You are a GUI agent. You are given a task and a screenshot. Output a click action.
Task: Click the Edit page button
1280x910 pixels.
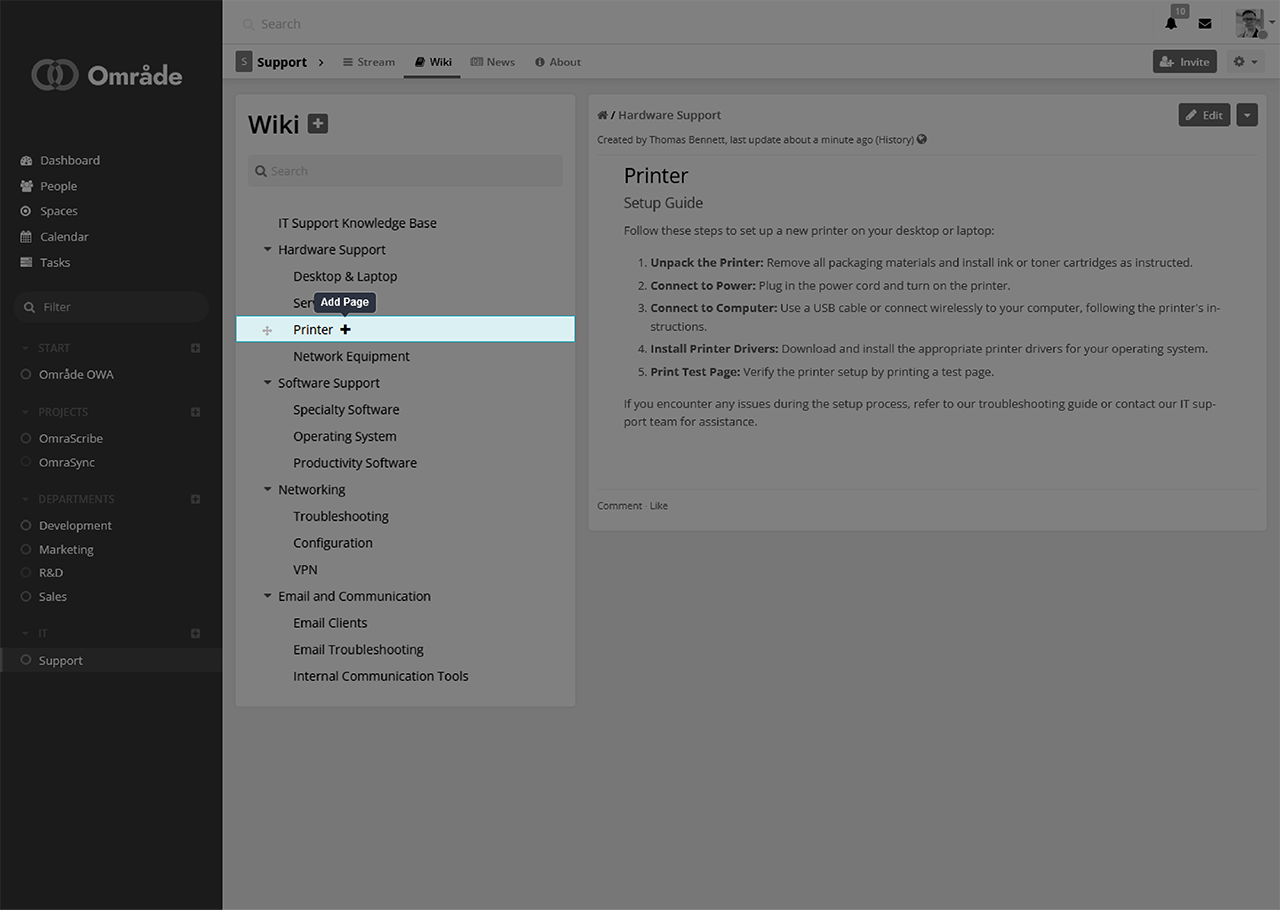coord(1204,115)
